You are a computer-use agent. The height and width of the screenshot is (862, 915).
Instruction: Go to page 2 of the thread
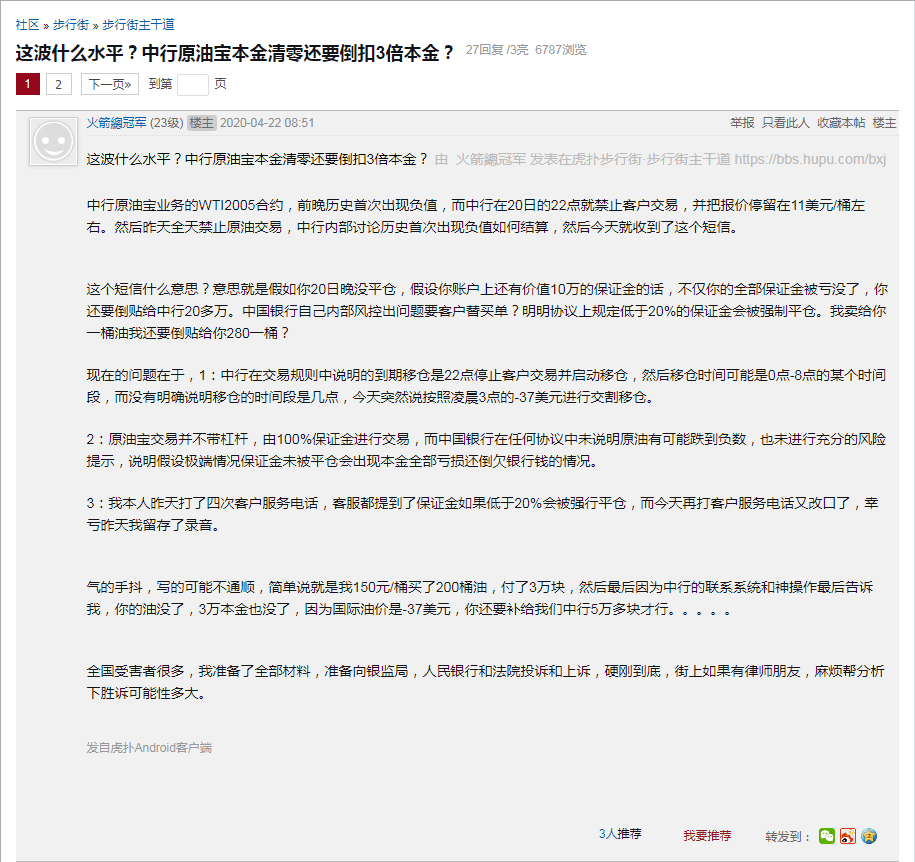click(x=58, y=84)
